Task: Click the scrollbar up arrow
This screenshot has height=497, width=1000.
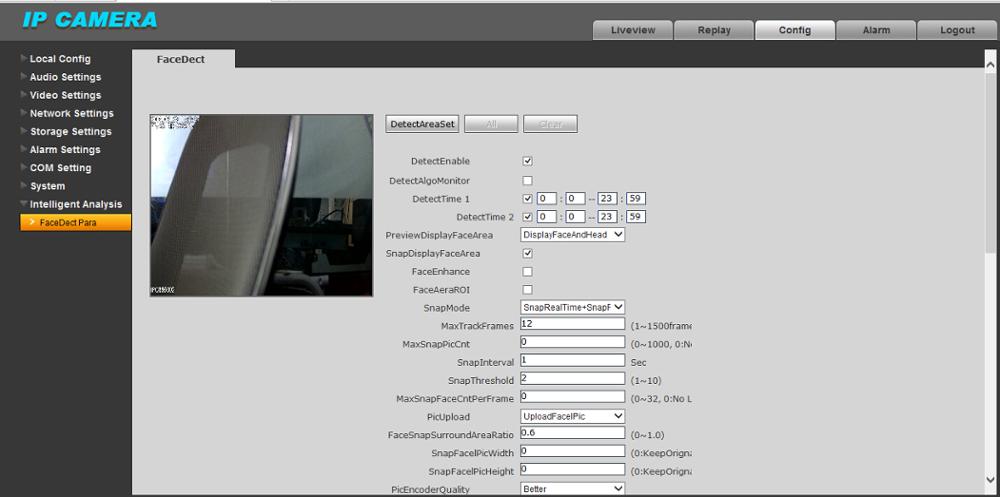Action: (990, 64)
